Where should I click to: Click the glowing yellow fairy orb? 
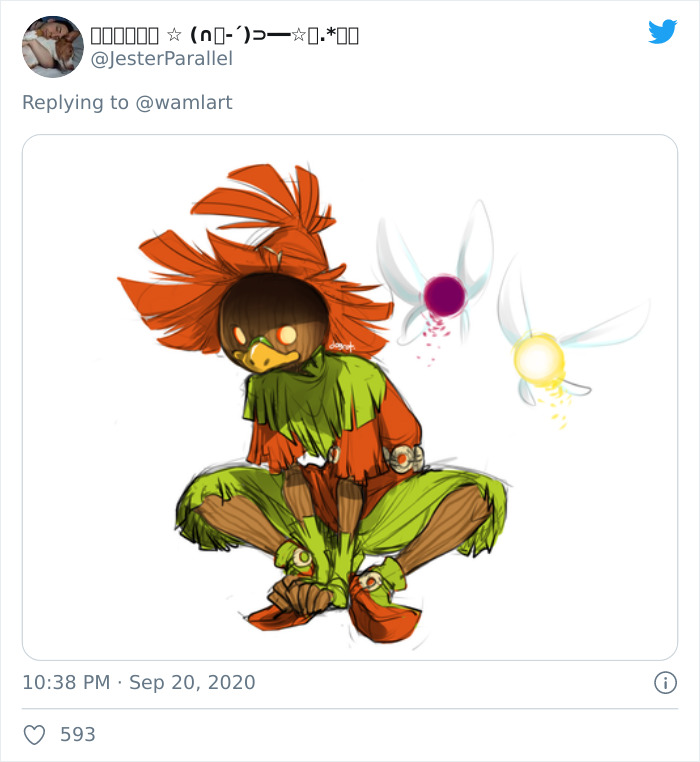[x=538, y=358]
